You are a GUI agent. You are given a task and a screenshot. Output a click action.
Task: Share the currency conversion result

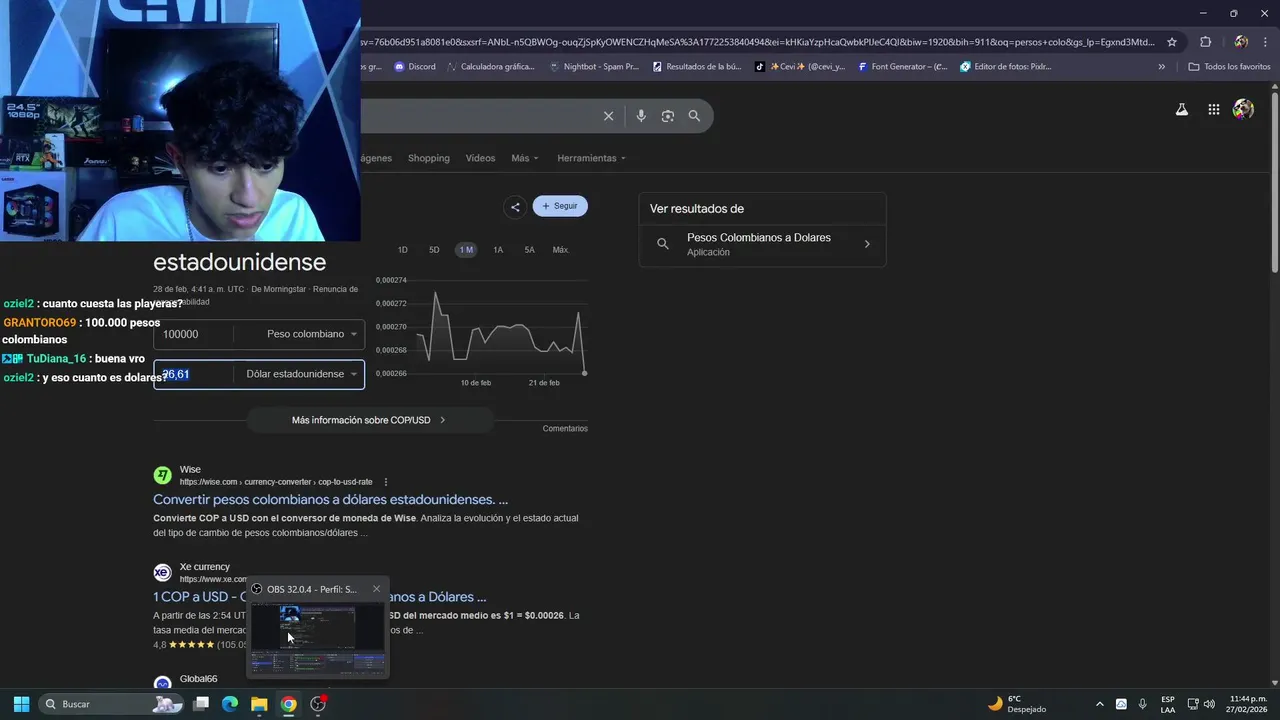(x=515, y=207)
